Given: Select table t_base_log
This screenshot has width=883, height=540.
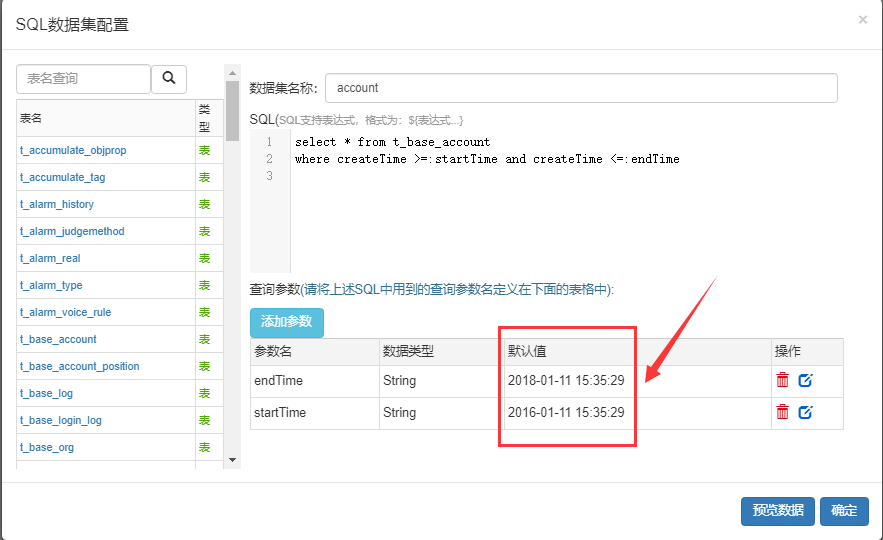Looking at the screenshot, I should click(46, 394).
